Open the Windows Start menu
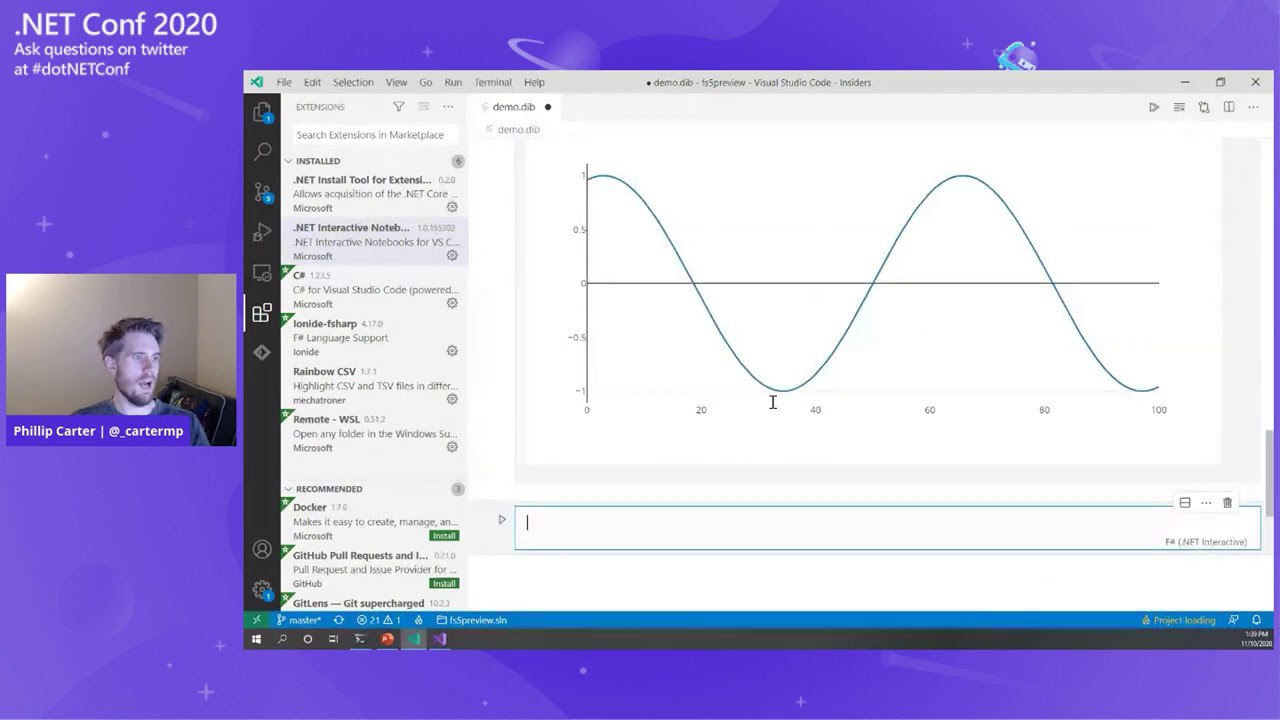1280x720 pixels. click(256, 639)
